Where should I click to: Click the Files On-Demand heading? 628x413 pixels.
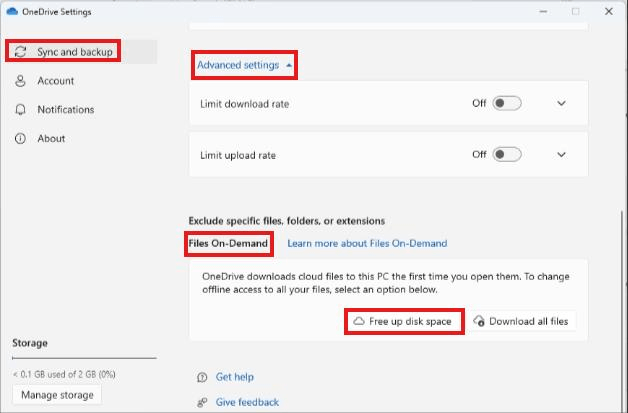click(228, 244)
